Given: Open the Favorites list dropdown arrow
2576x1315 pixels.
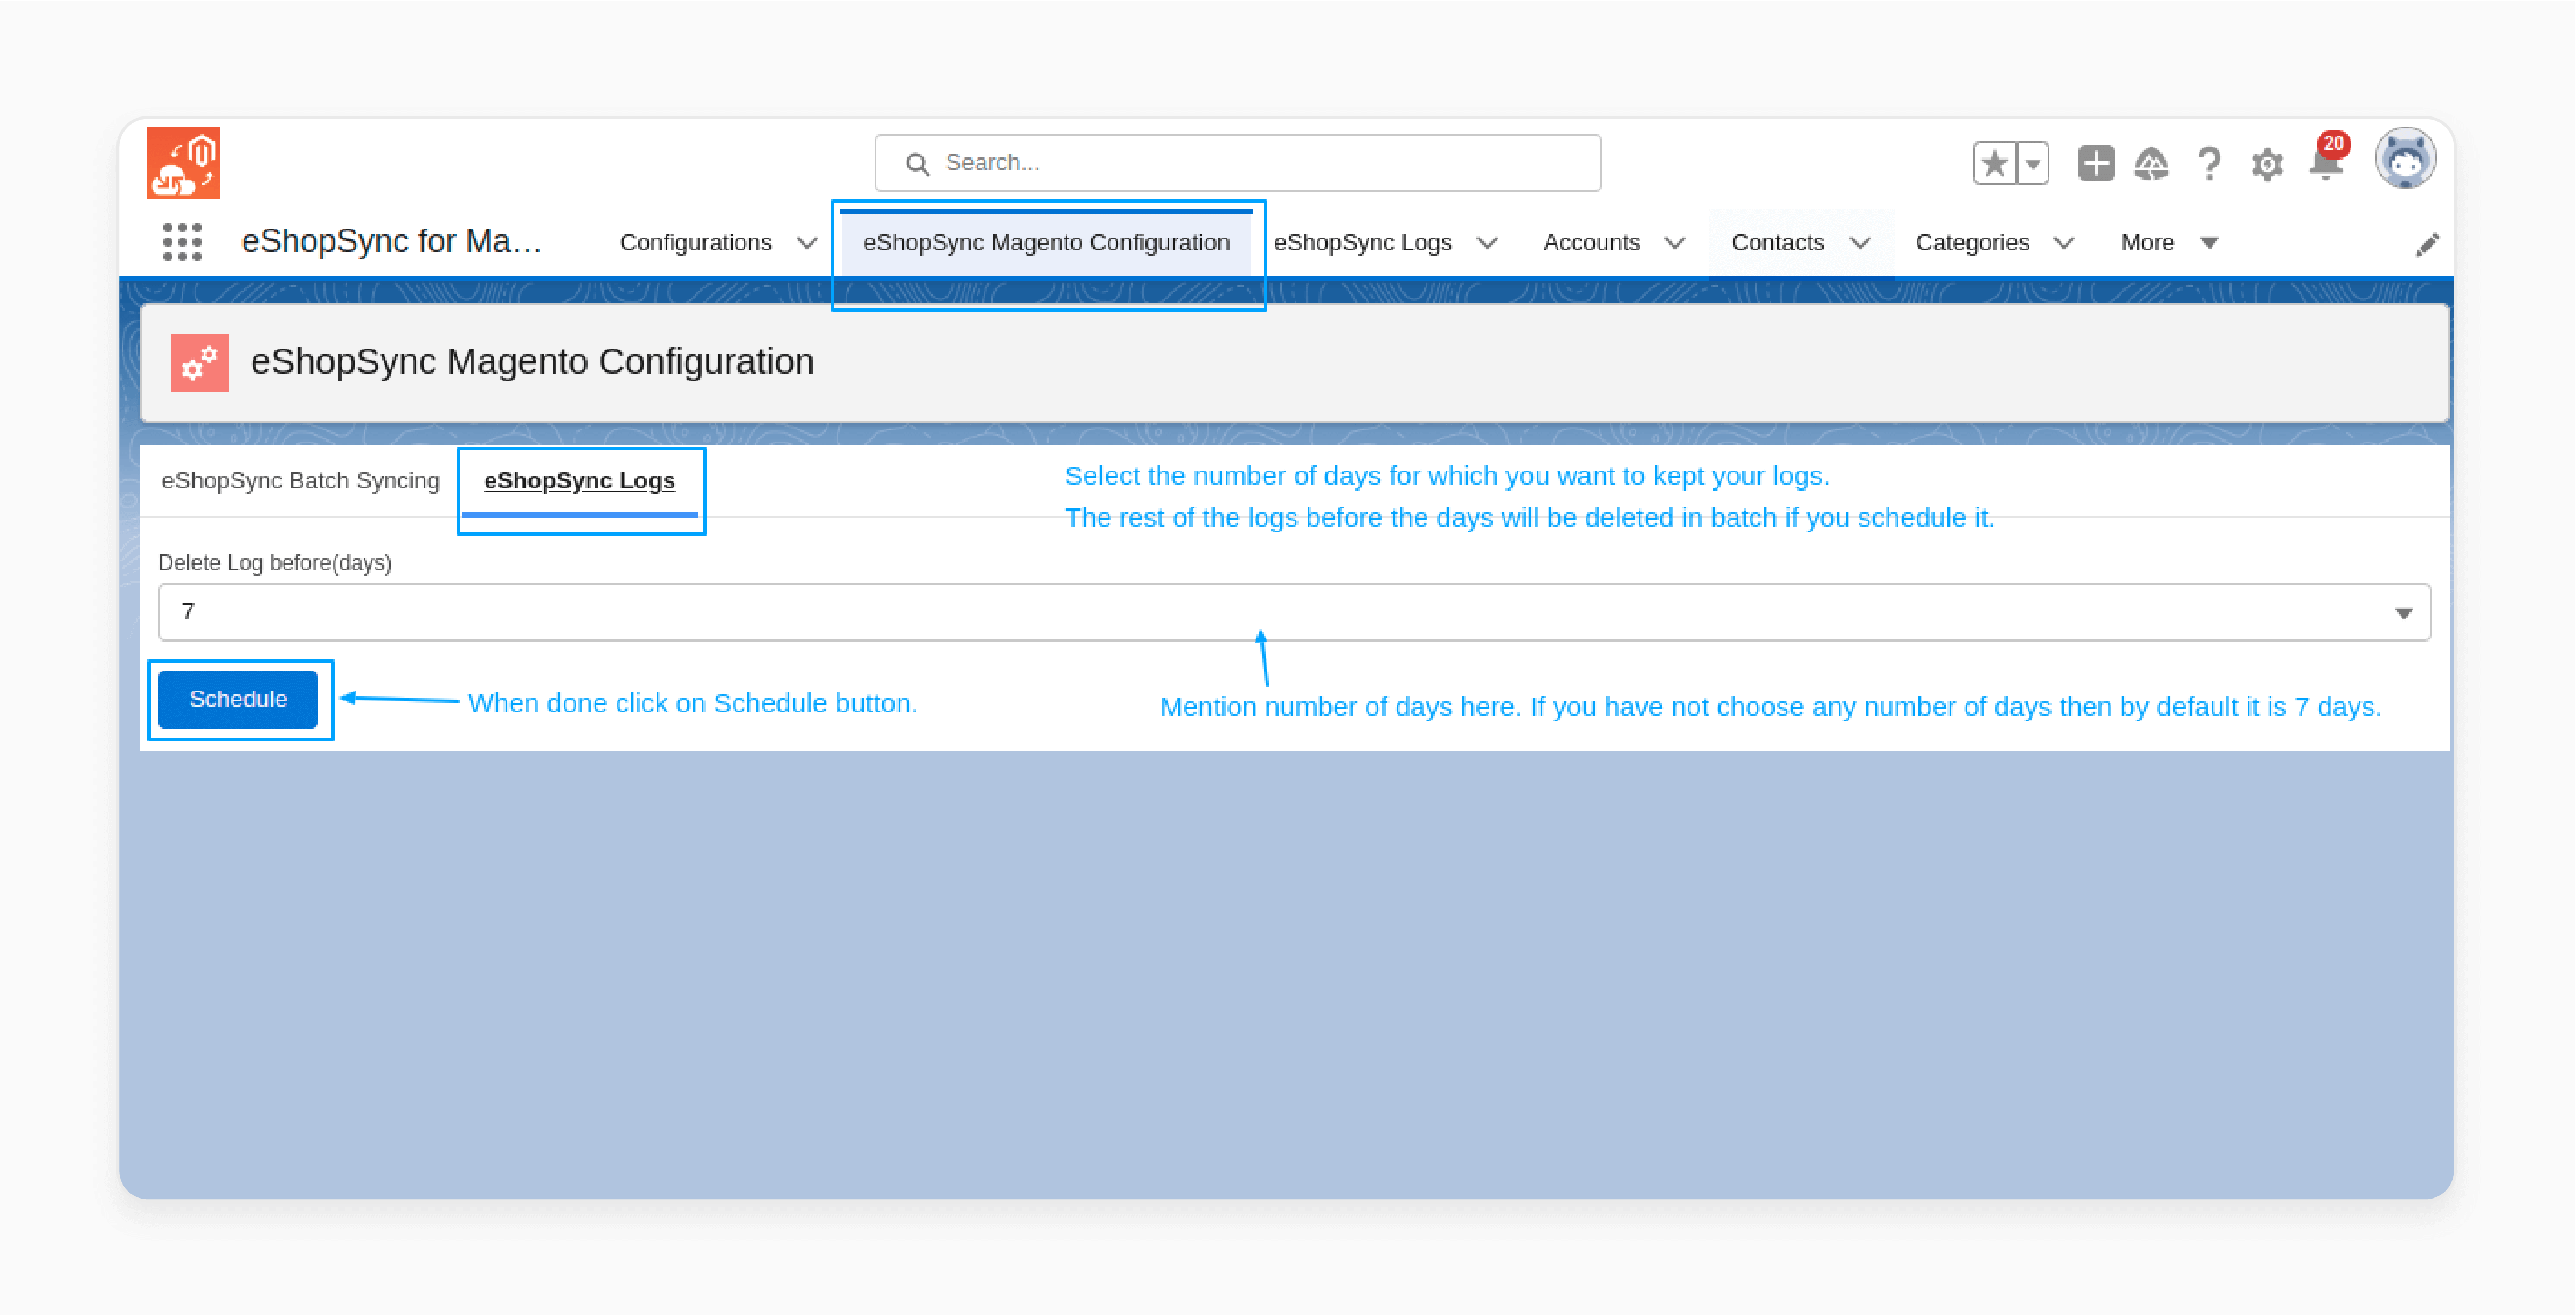Looking at the screenshot, I should tap(2032, 163).
